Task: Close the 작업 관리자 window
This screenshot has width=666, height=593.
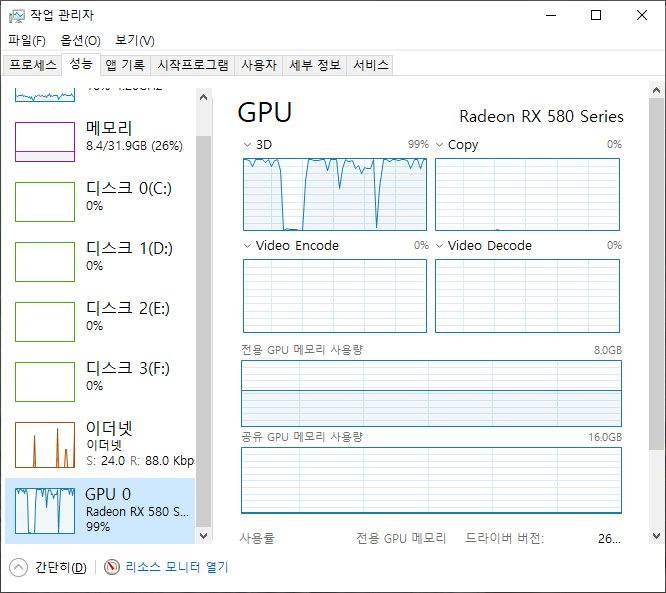Action: click(642, 16)
